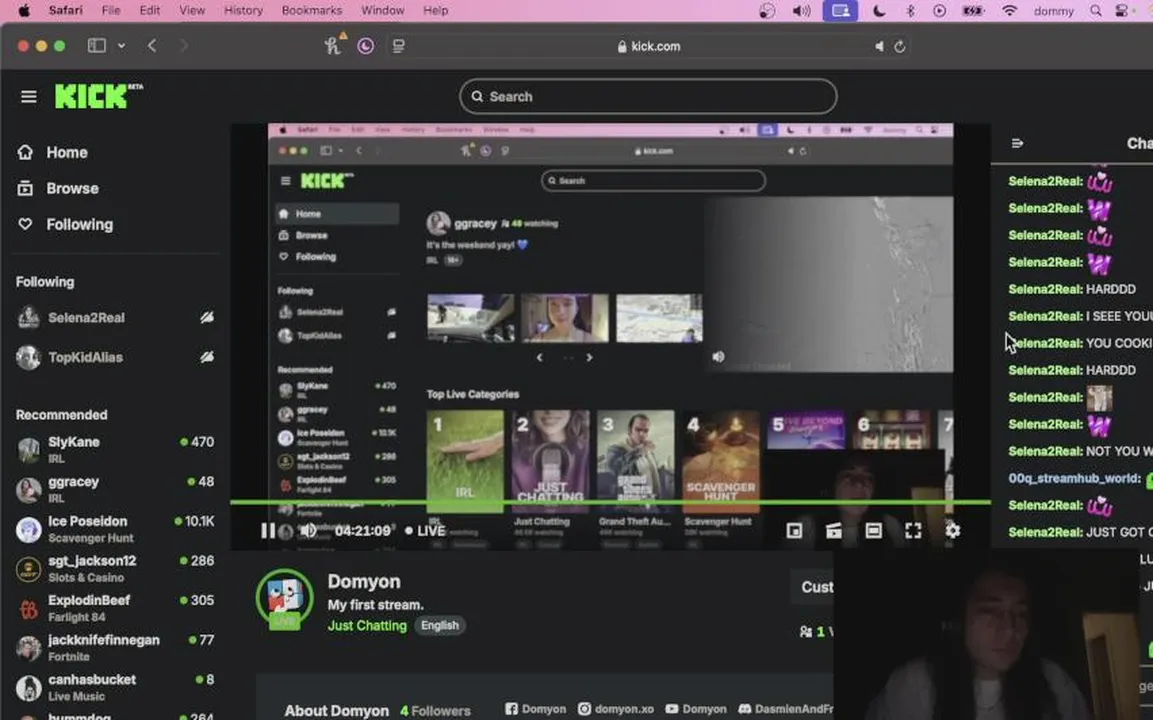
Task: Open the Bookmarks menu
Action: pyautogui.click(x=312, y=10)
